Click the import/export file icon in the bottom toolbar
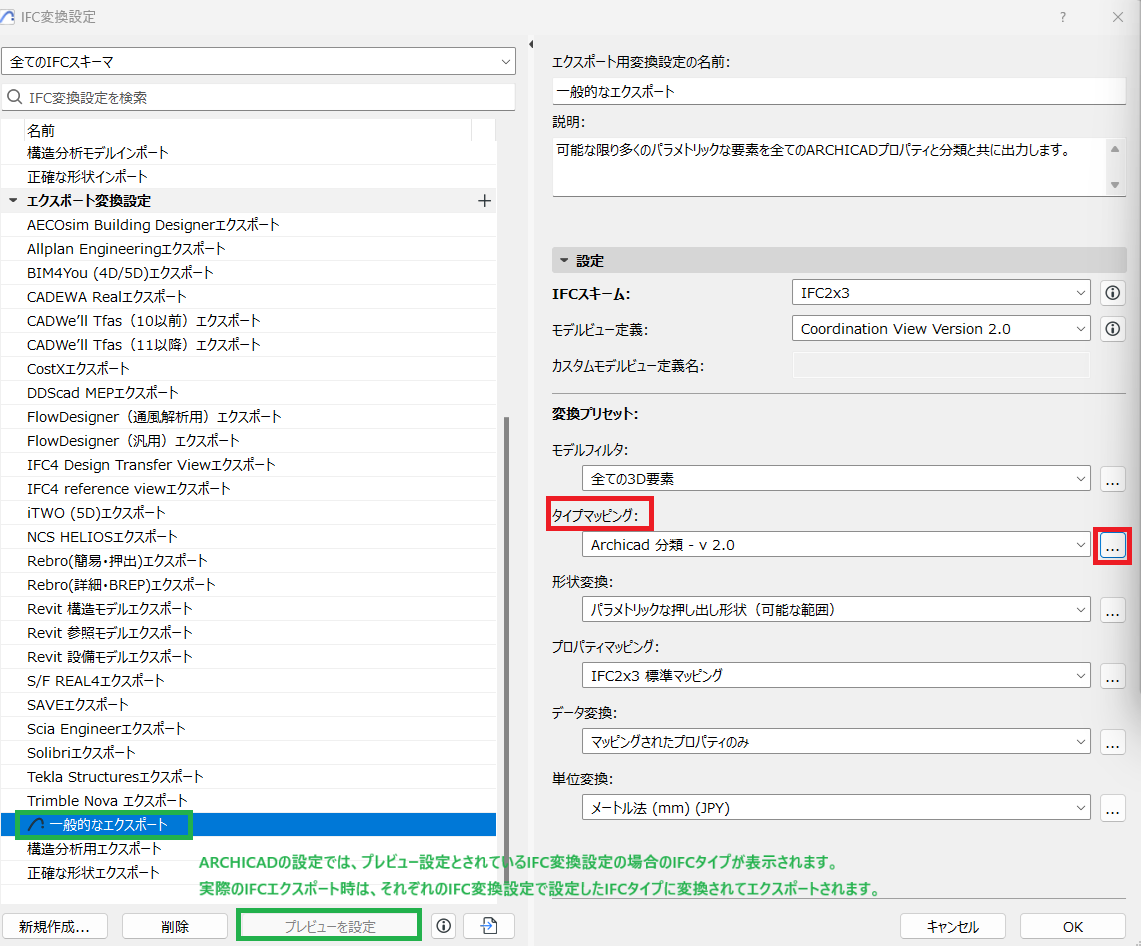The image size is (1141, 946). pos(489,926)
